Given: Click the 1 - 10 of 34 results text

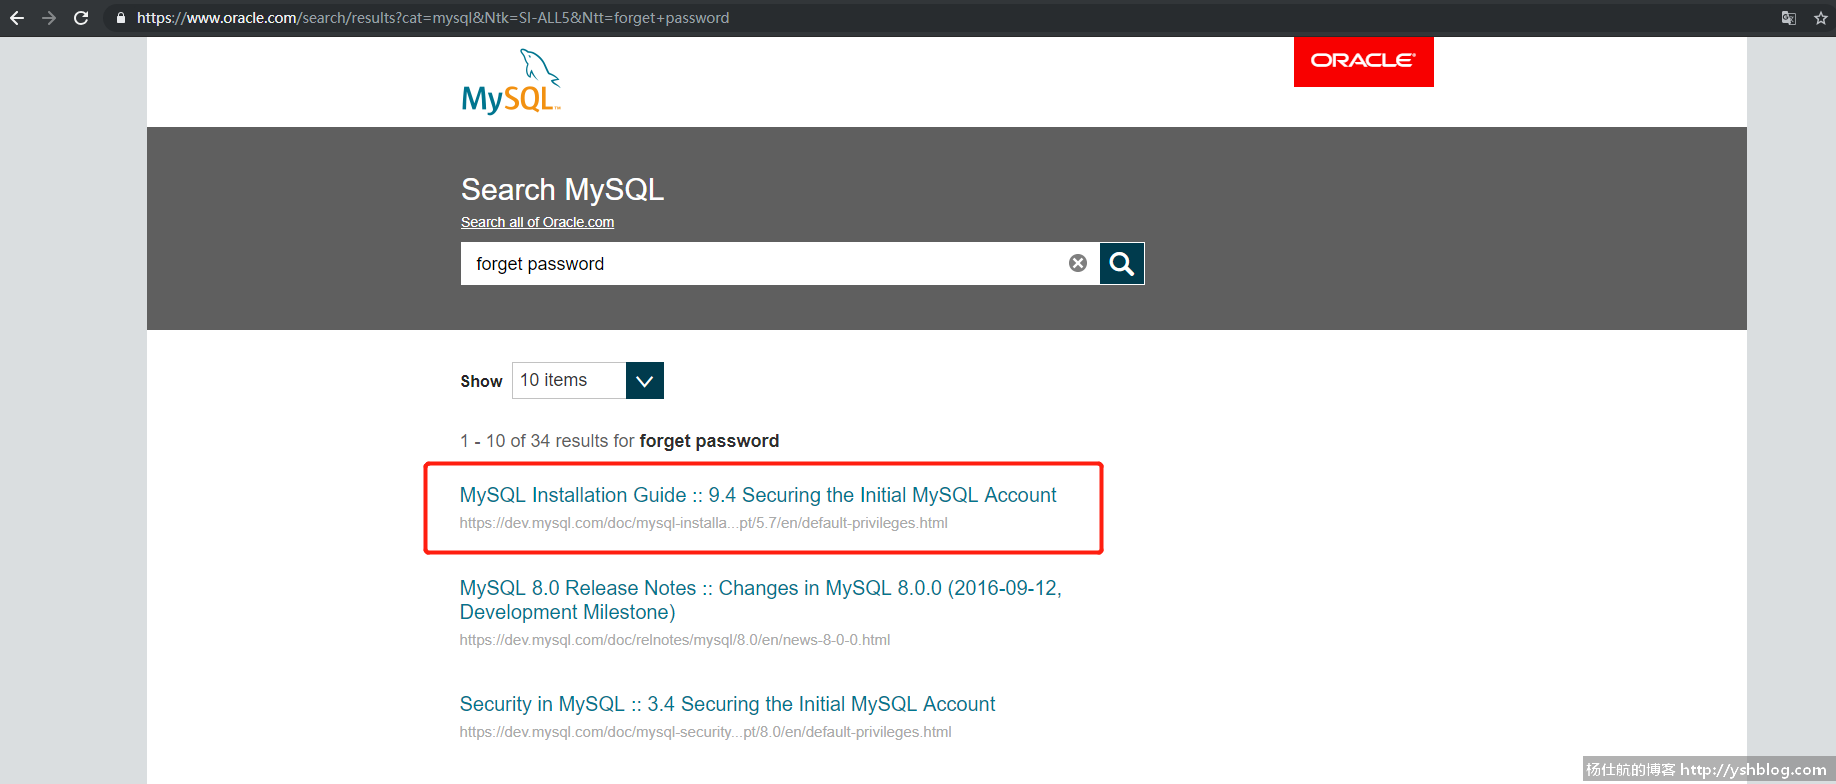Looking at the screenshot, I should pos(619,441).
